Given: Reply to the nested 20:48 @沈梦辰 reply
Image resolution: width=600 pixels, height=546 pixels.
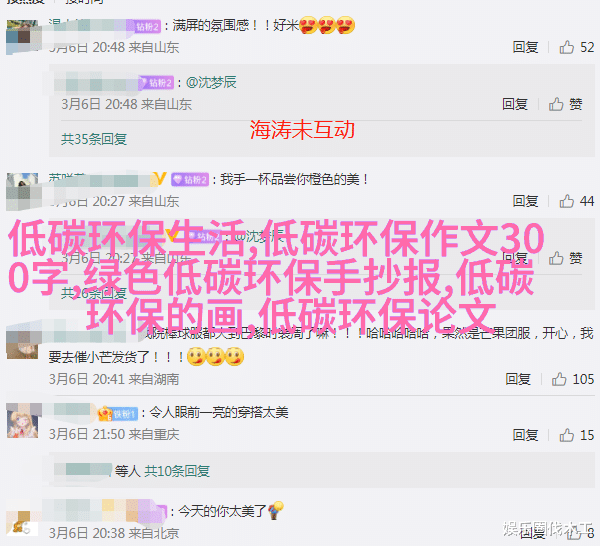Looking at the screenshot, I should tap(515, 104).
